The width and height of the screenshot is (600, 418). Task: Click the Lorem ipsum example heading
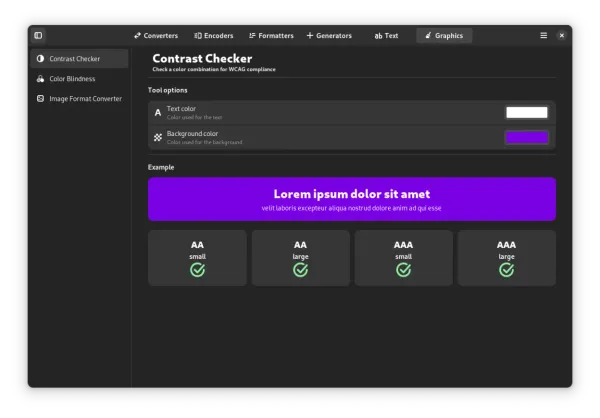point(352,194)
